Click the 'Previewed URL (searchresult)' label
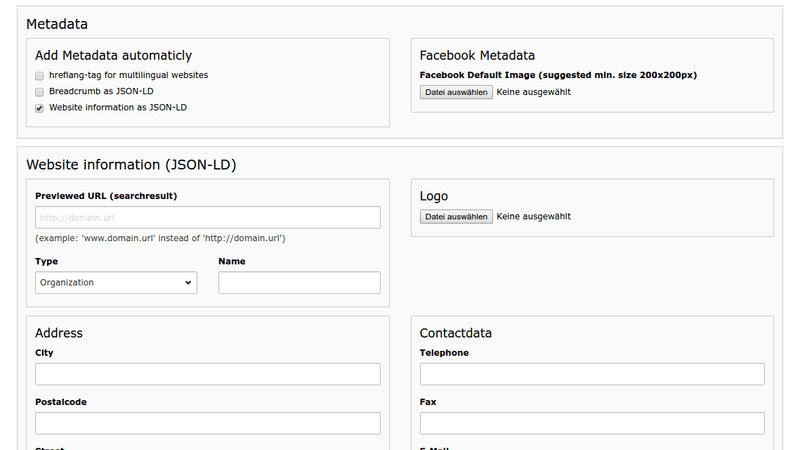The image size is (800, 450). point(106,196)
